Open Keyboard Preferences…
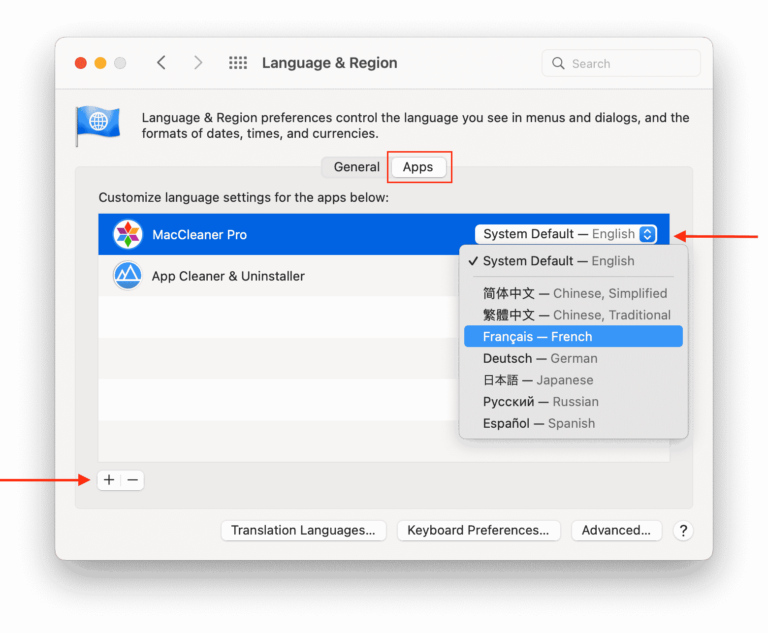 click(478, 531)
